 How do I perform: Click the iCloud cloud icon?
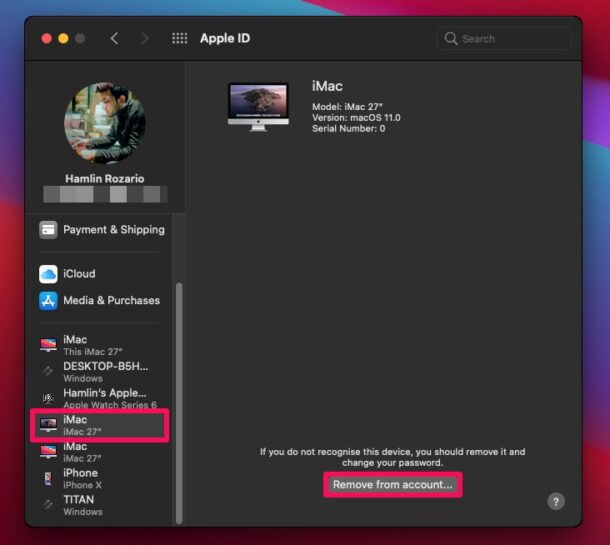[x=48, y=274]
